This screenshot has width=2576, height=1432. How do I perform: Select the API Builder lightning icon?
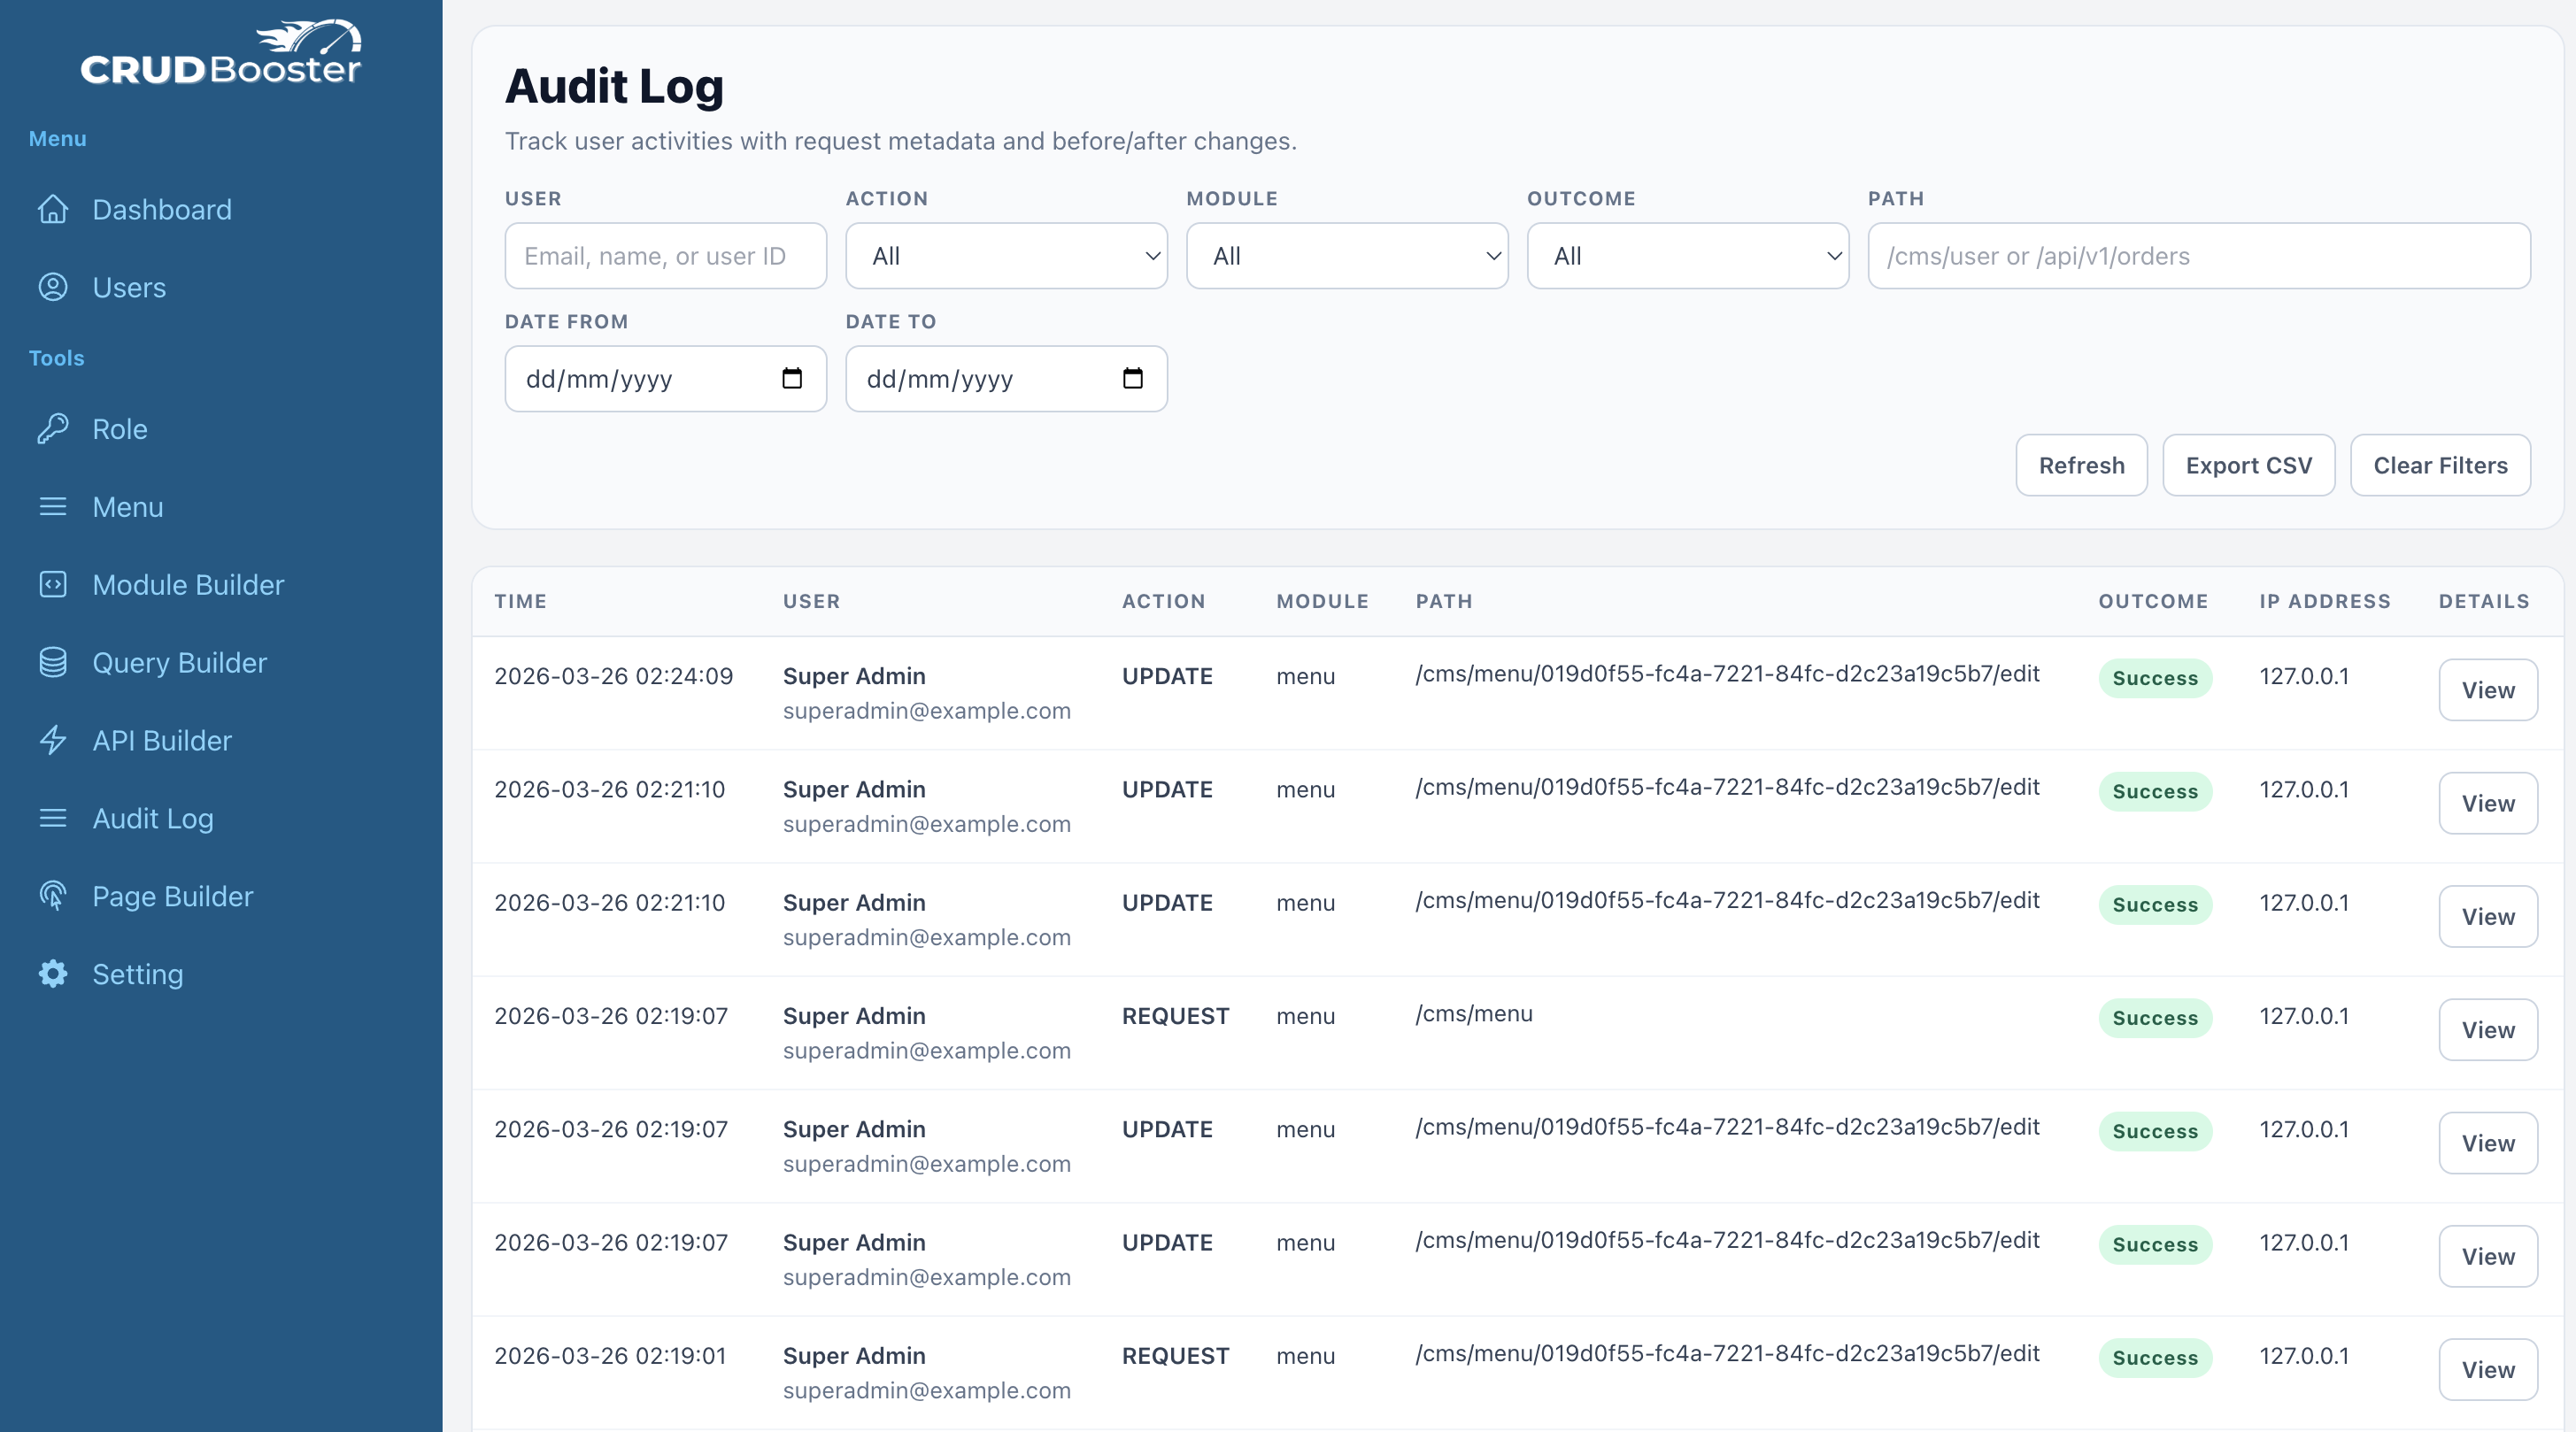[53, 740]
